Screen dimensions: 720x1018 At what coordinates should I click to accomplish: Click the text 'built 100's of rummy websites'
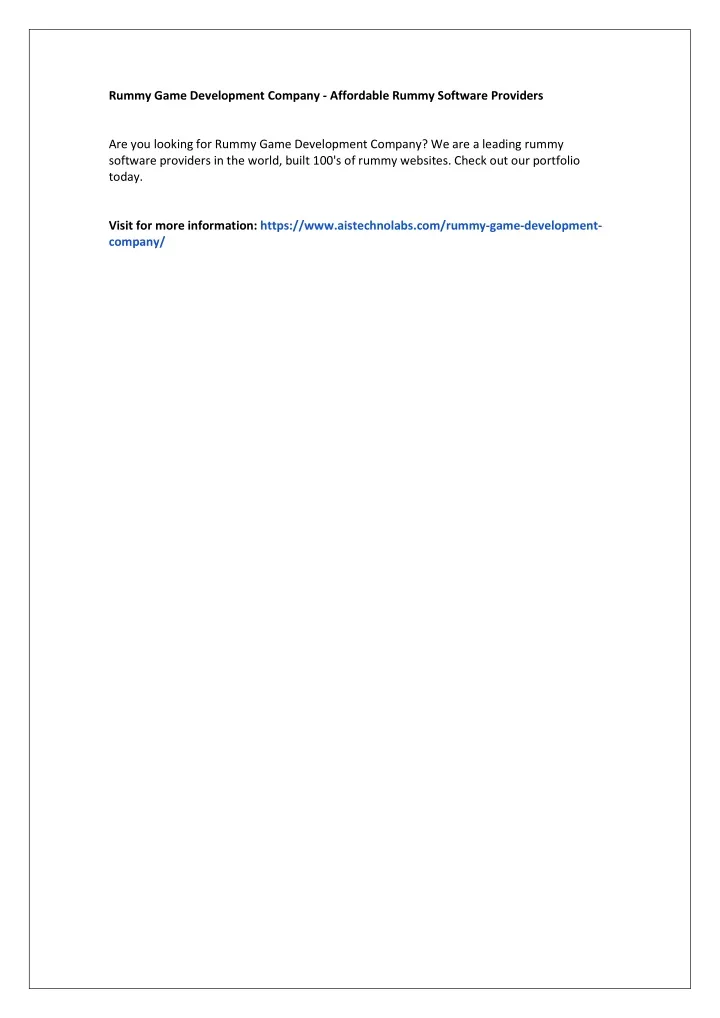(367, 161)
